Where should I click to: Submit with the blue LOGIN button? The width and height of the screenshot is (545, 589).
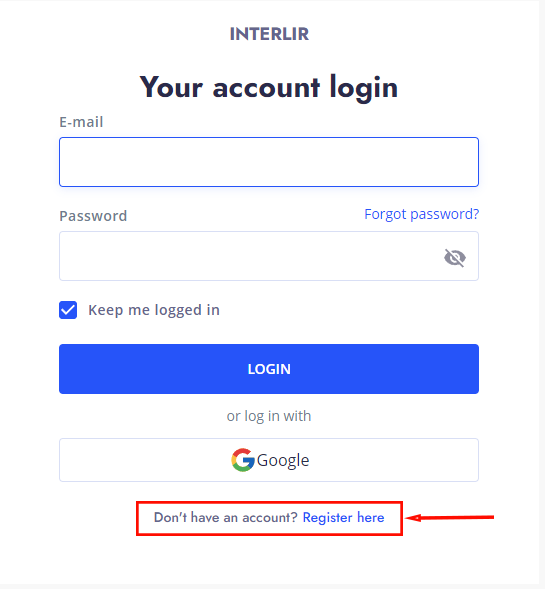[x=269, y=369]
